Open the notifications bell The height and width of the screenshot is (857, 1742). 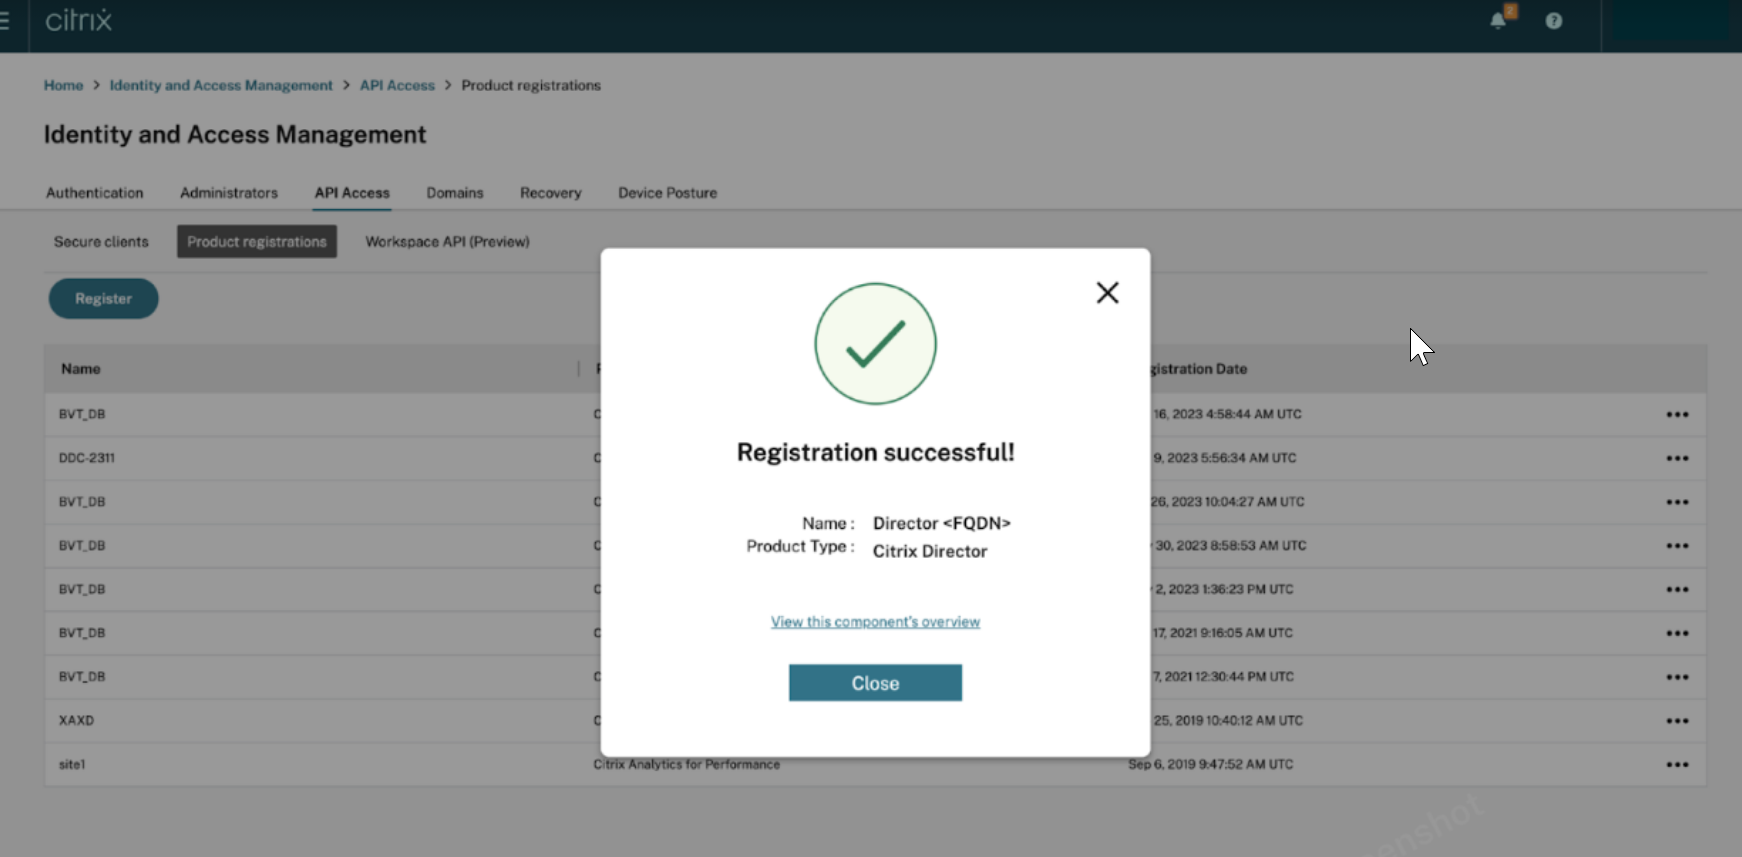tap(1498, 21)
